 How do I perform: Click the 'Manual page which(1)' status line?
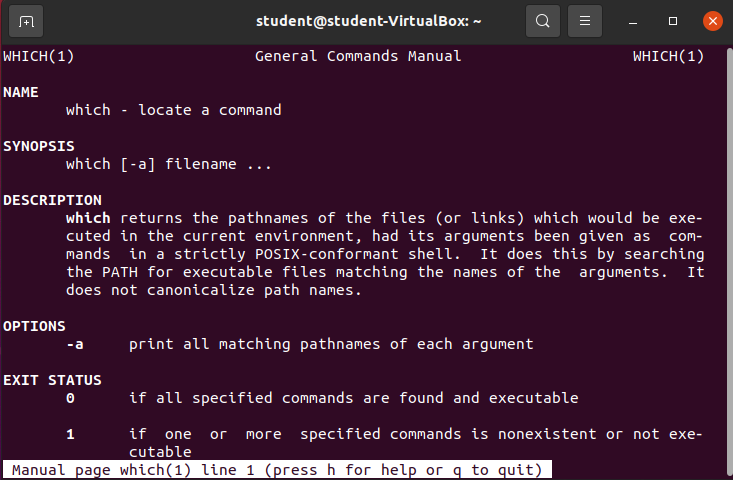(276, 470)
